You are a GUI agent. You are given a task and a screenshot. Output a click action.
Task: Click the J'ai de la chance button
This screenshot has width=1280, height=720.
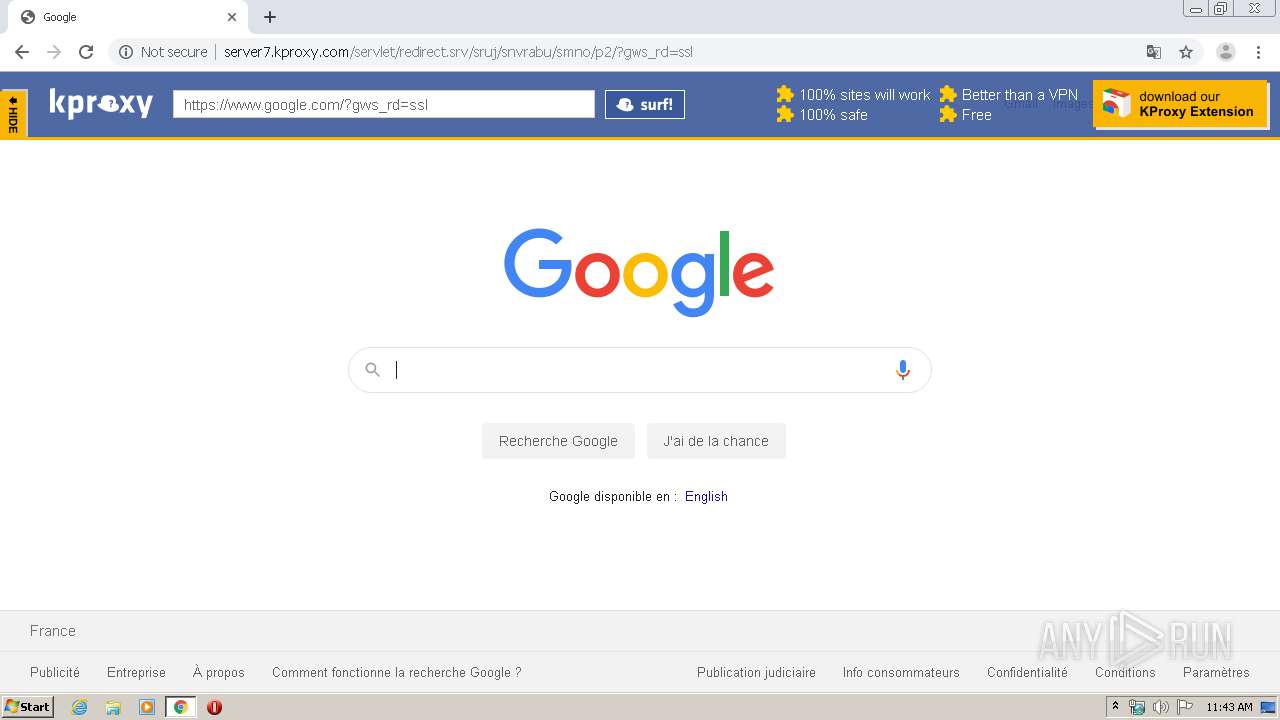pyautogui.click(x=716, y=441)
